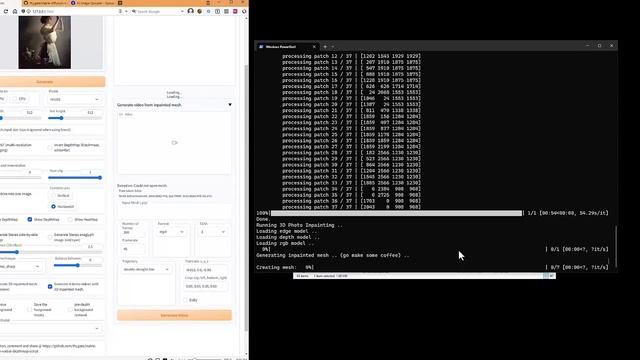
Task: Go to the browser home page
Action: tap(15, 11)
